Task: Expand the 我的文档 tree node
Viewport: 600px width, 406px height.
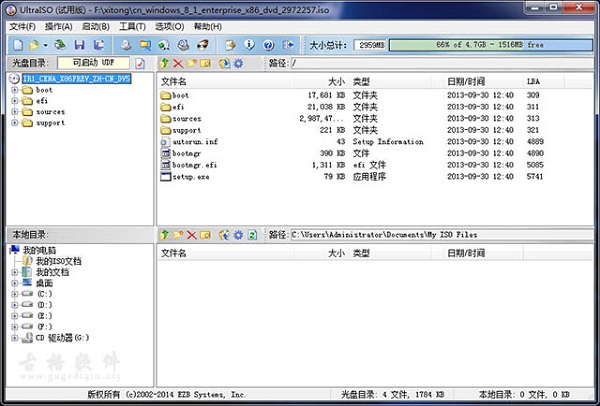Action: 15,272
